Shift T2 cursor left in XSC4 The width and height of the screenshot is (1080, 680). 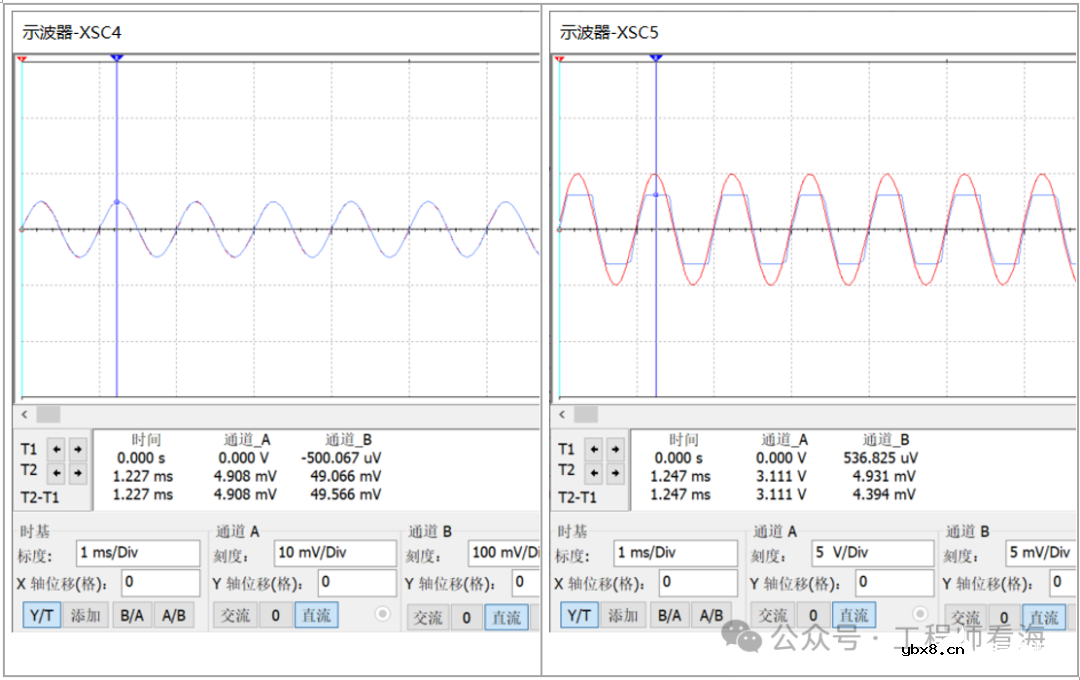point(57,471)
